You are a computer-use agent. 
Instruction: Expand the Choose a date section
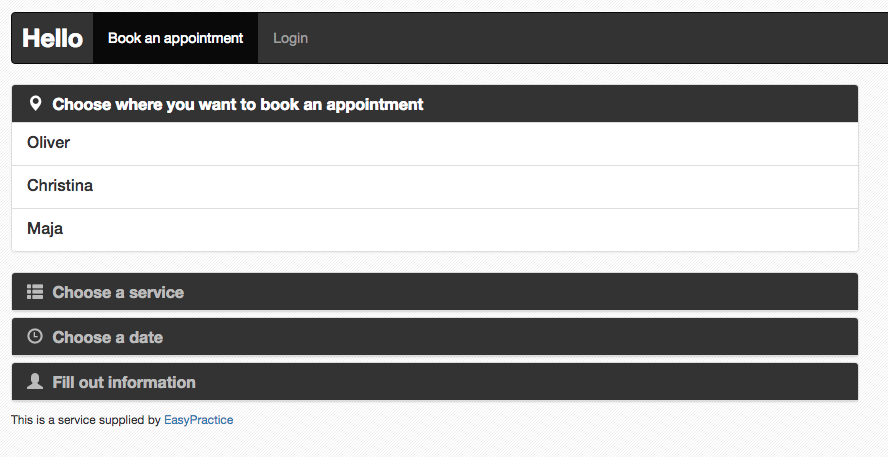pyautogui.click(x=435, y=336)
